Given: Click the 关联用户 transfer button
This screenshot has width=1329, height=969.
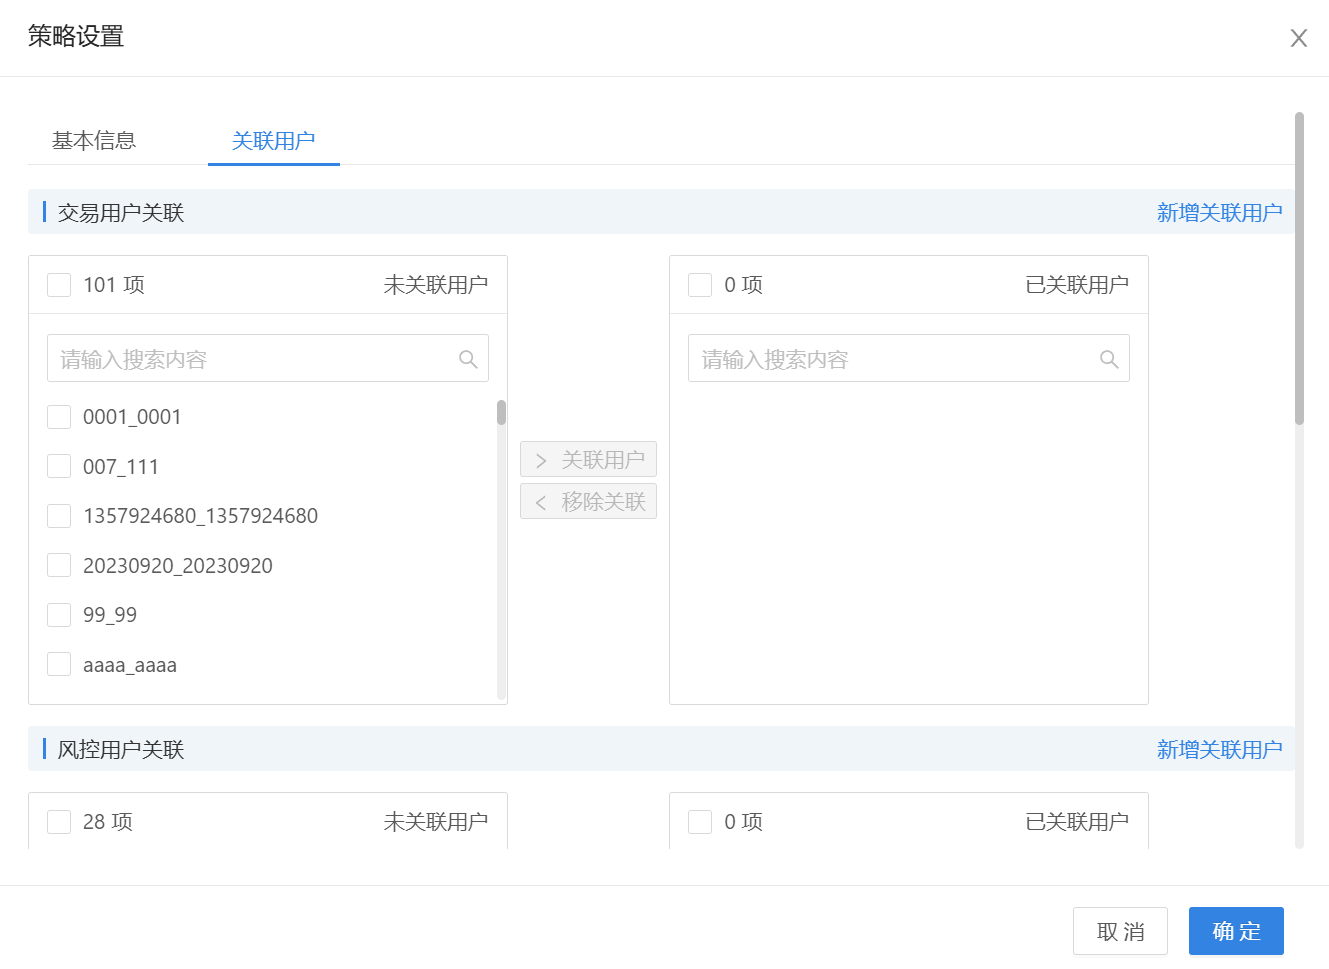Looking at the screenshot, I should (x=588, y=459).
